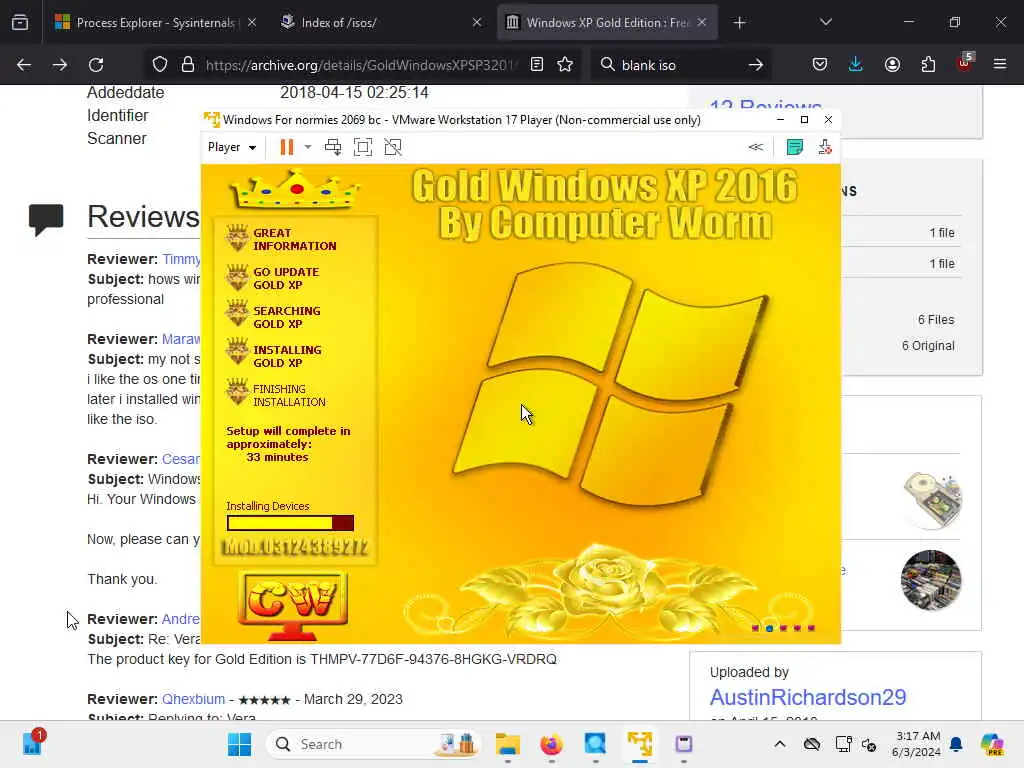Click the taskbar Search box

[374, 744]
